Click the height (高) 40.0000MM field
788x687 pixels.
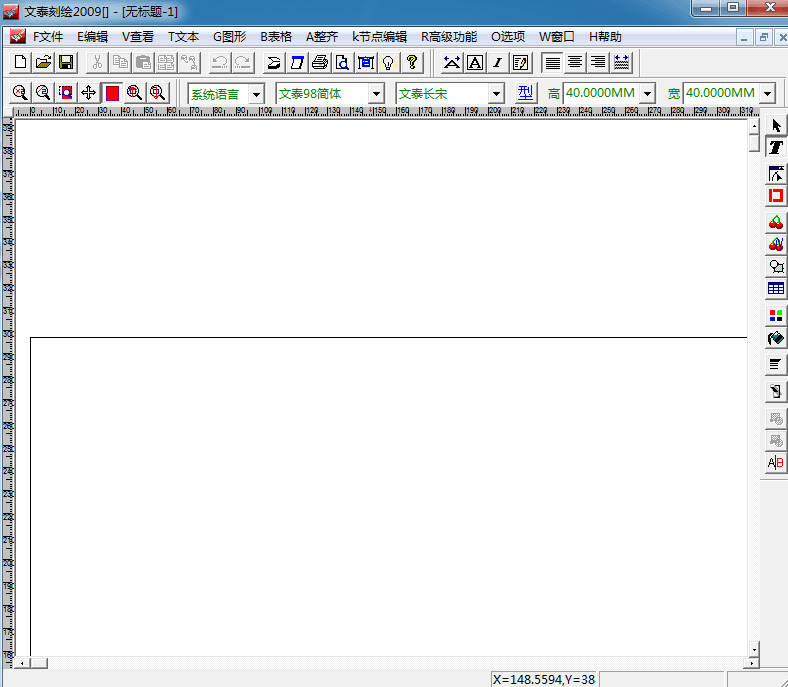[x=600, y=93]
